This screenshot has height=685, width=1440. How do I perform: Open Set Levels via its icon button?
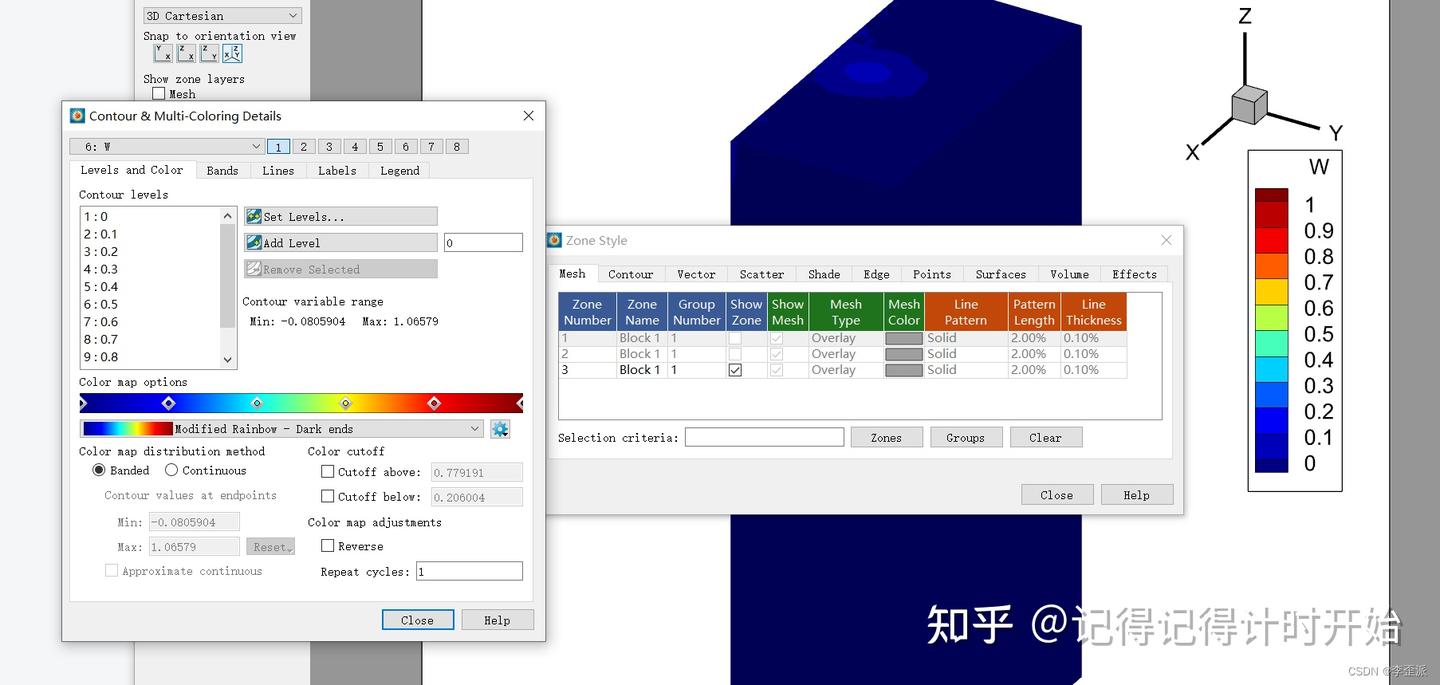[x=254, y=216]
